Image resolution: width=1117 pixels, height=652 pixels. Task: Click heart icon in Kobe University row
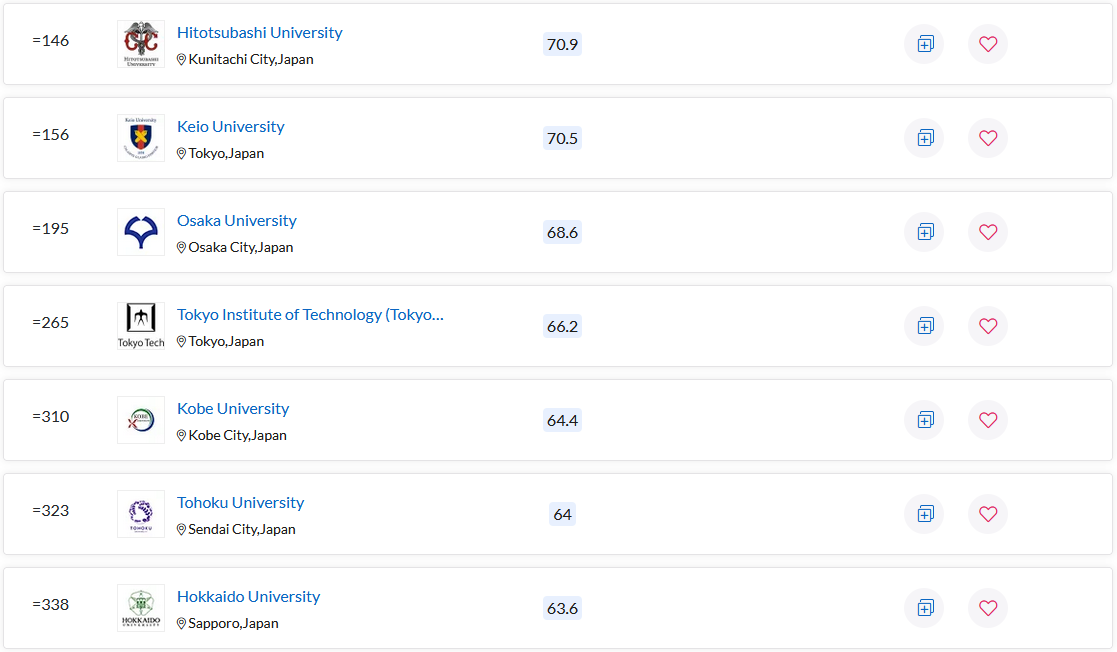(988, 420)
